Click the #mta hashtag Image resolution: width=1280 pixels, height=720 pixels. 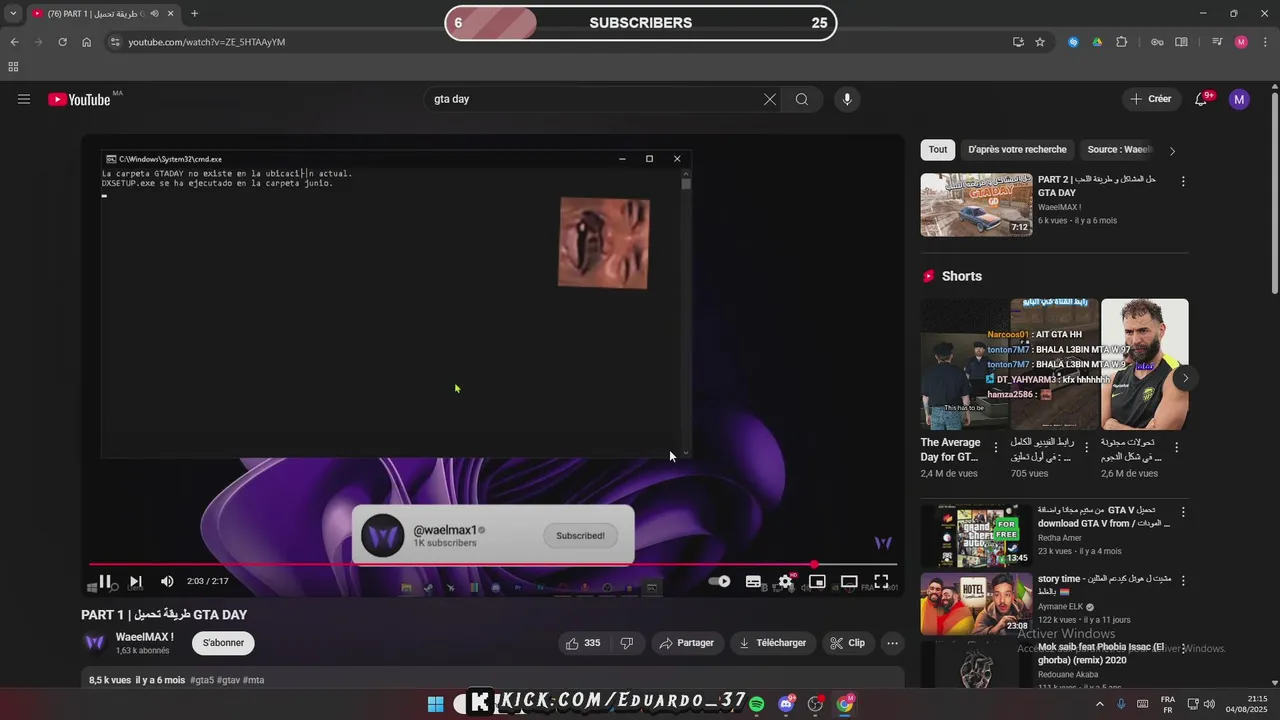point(254,680)
